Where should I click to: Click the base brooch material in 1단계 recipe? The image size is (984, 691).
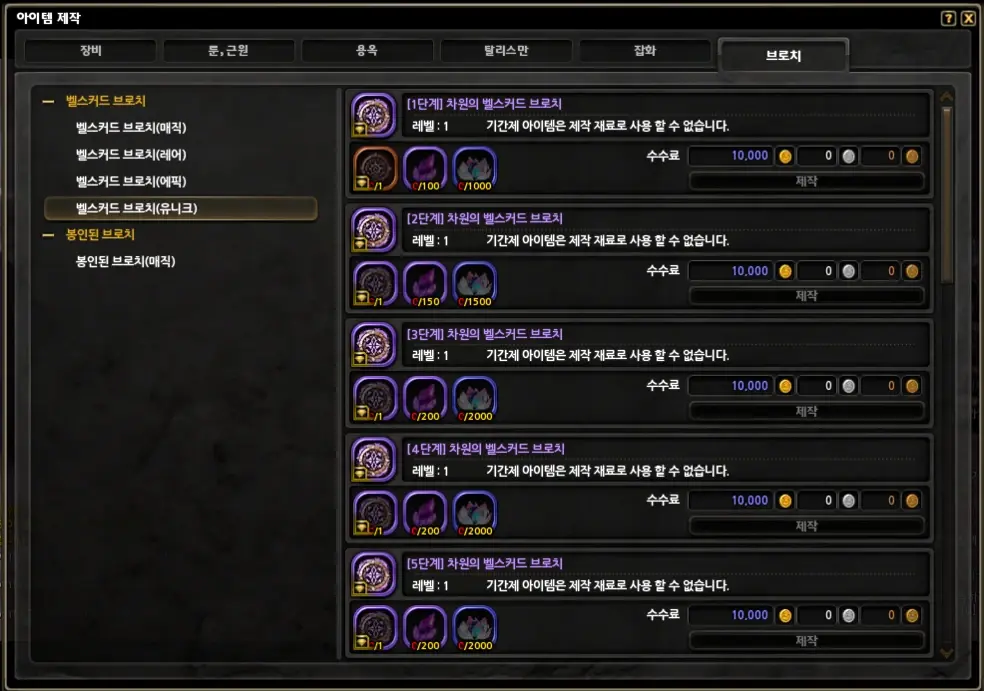coord(375,168)
